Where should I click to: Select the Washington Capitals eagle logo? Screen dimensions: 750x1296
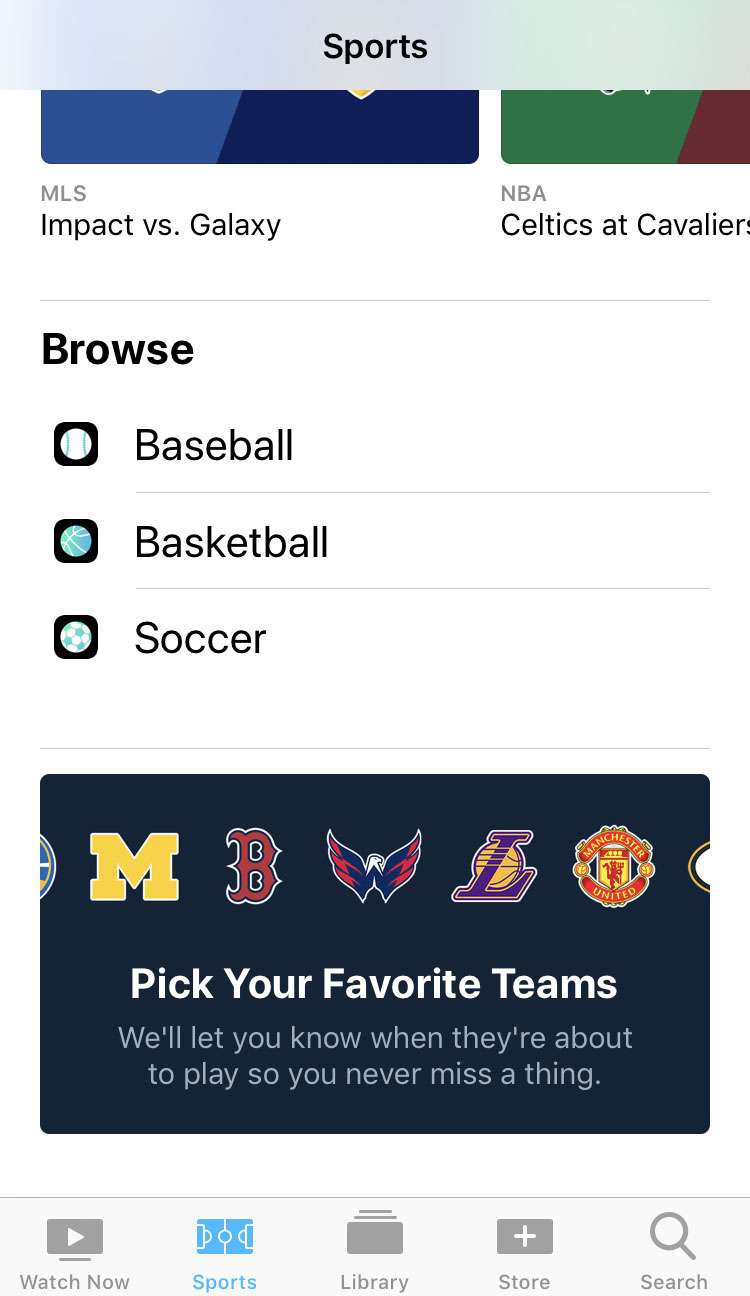pyautogui.click(x=374, y=866)
